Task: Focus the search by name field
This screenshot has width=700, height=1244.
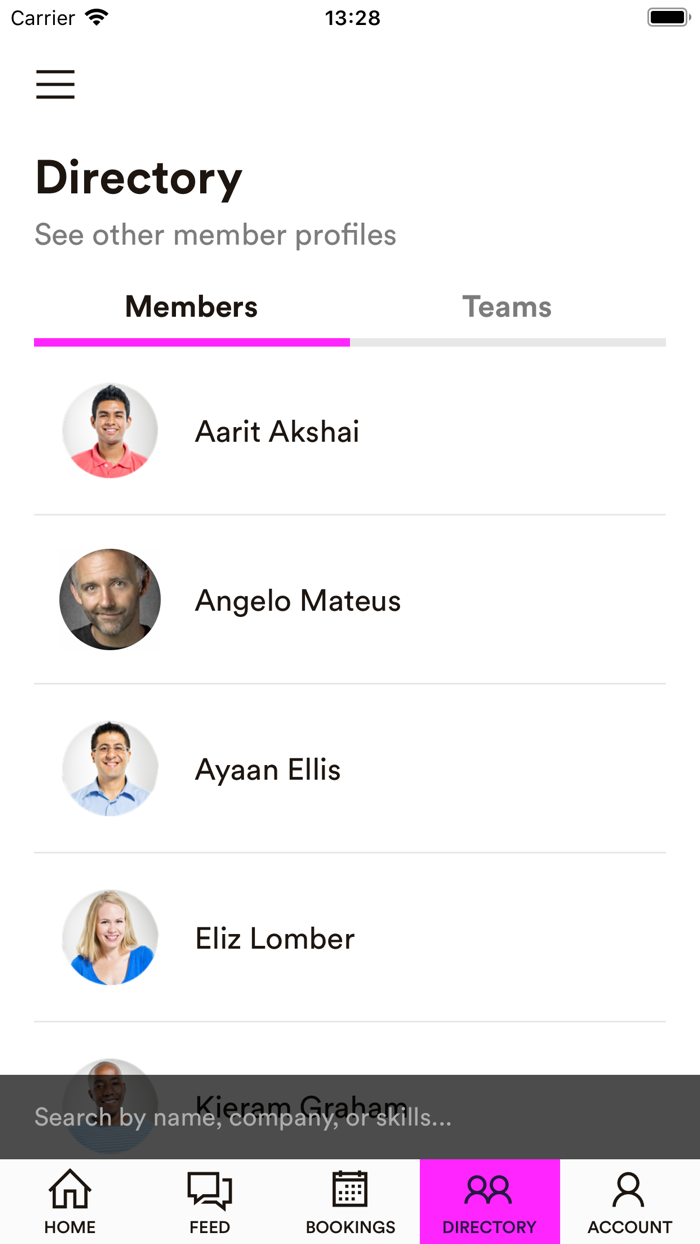Action: 350,1117
